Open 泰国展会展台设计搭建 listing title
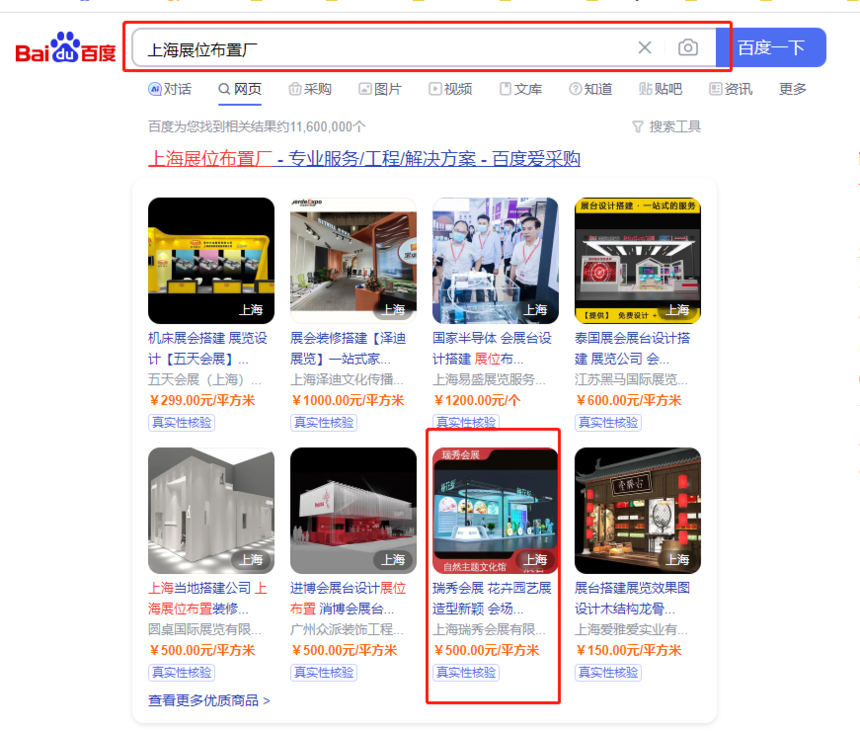Viewport: 860px width, 732px height. [632, 348]
